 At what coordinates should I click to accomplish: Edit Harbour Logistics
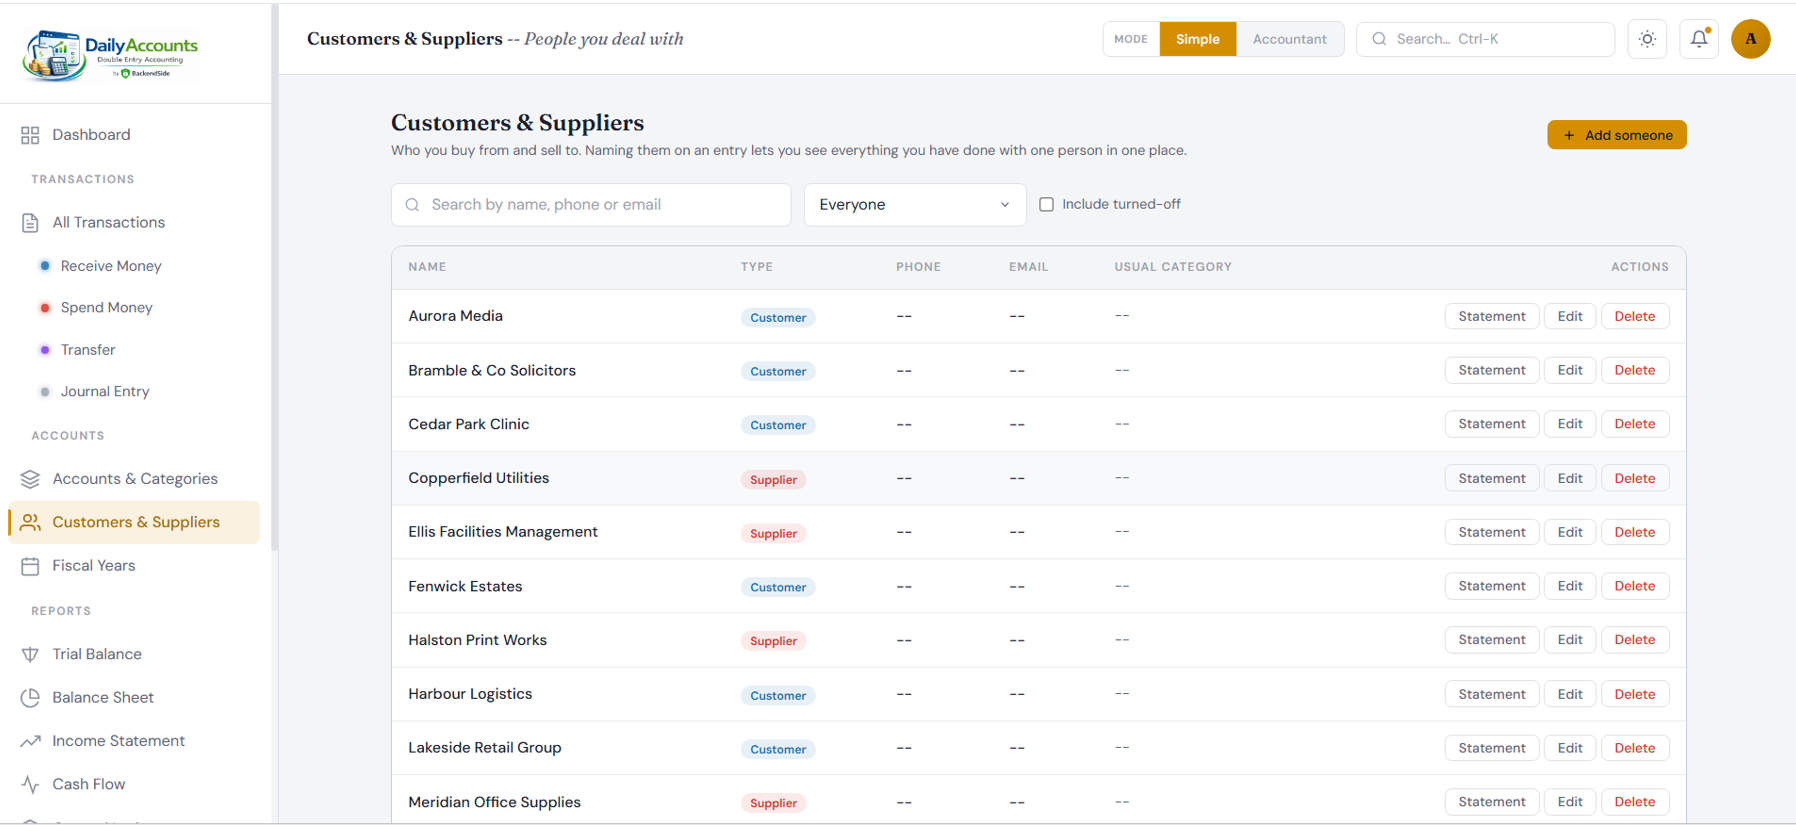1570,694
